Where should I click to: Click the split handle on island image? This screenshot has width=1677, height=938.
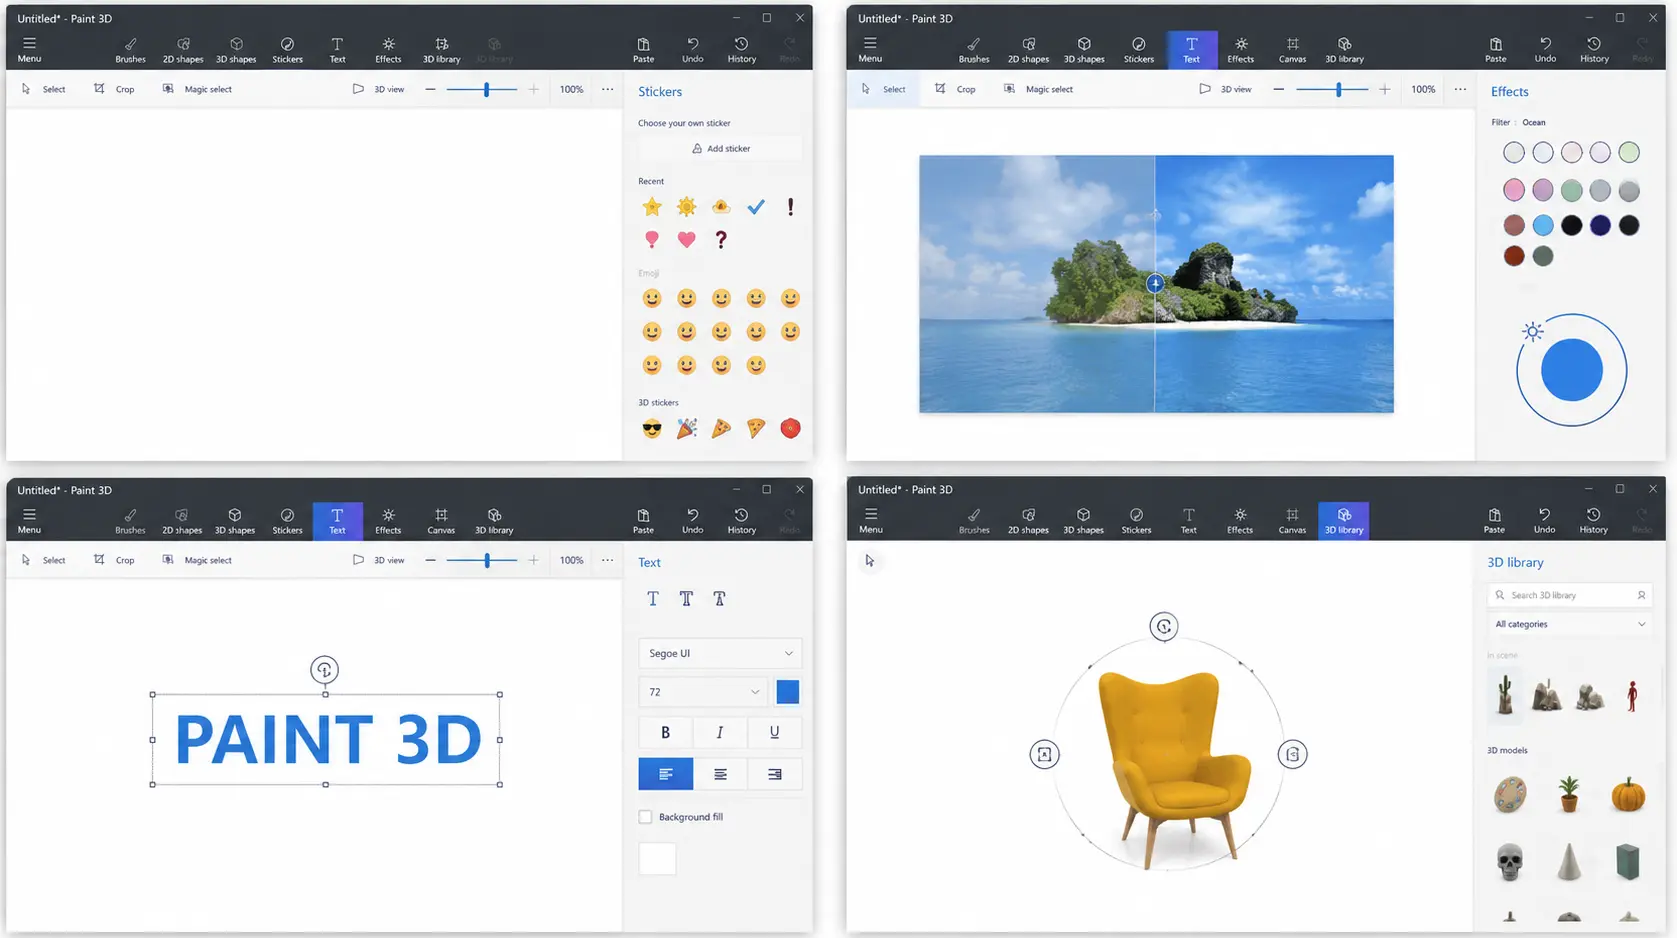1155,284
